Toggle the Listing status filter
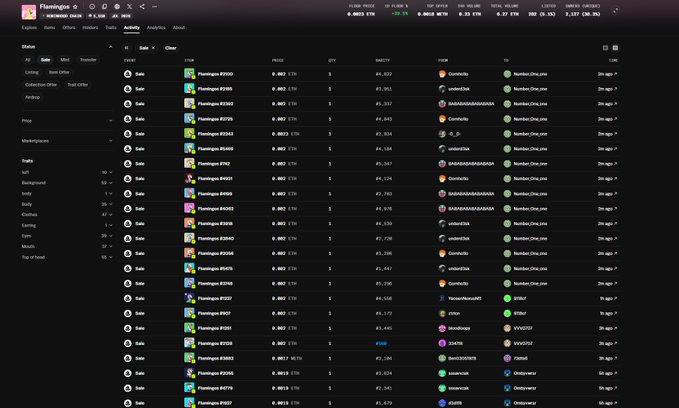The height and width of the screenshot is (408, 679). (32, 72)
